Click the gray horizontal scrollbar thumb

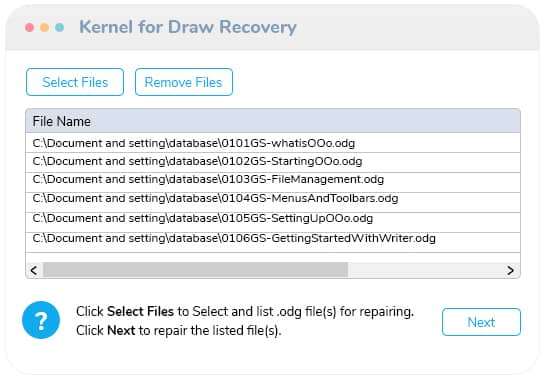coord(195,270)
